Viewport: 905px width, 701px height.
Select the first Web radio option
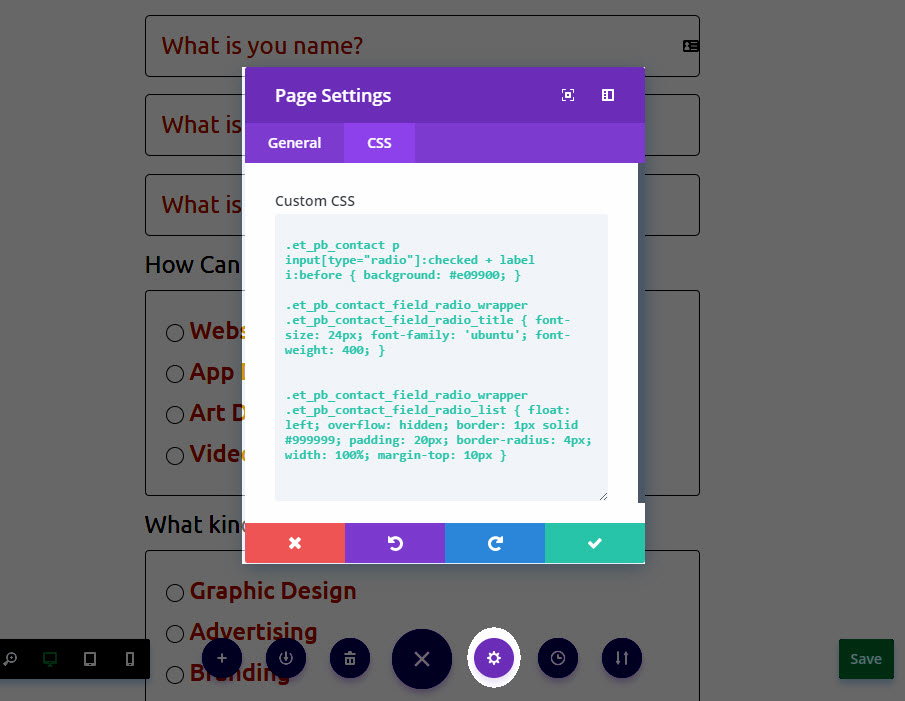pyautogui.click(x=175, y=333)
